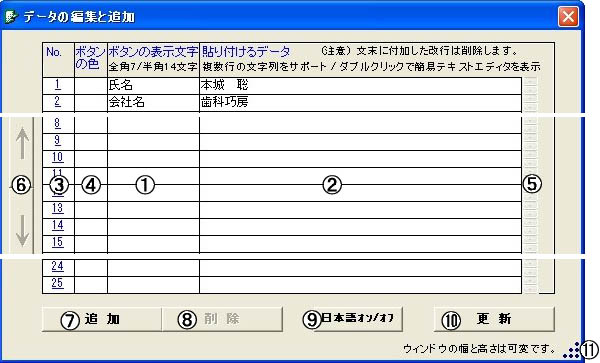This screenshot has width=600, height=363.
Task: Click the button color cell of row 2
Action: [91, 103]
